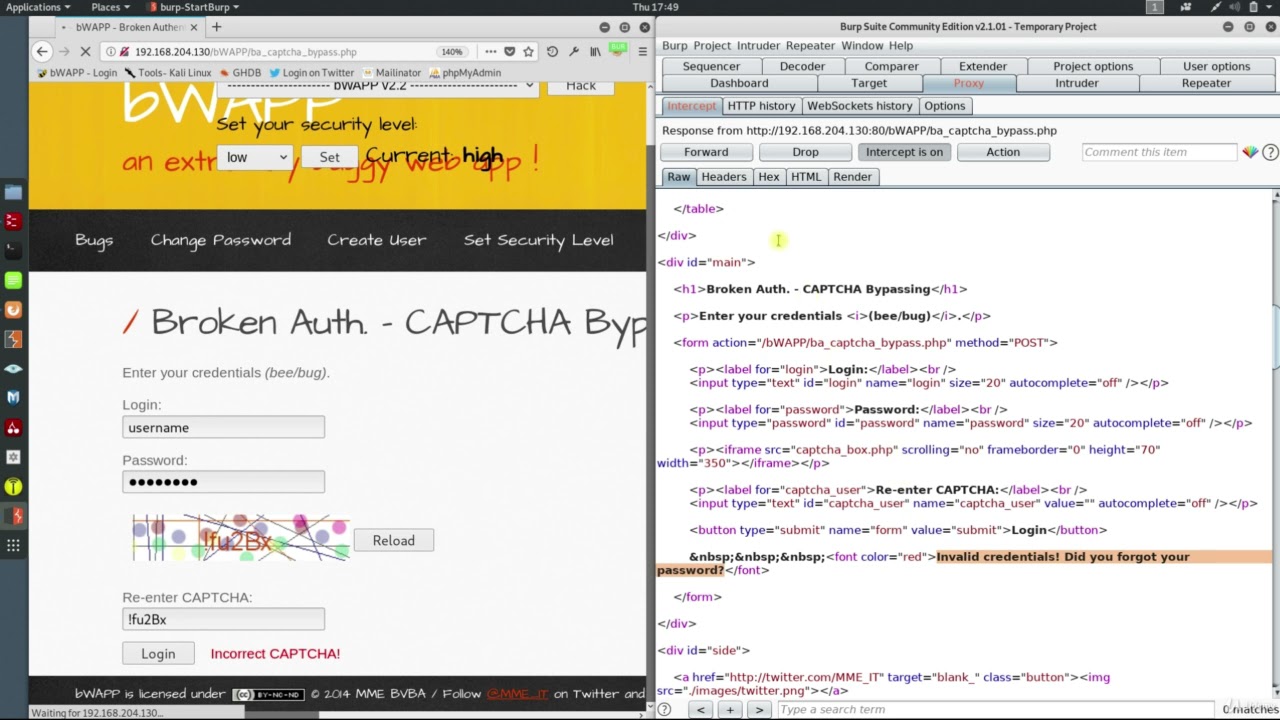The image size is (1280, 720).
Task: Click Burp search help question icon
Action: coord(665,709)
